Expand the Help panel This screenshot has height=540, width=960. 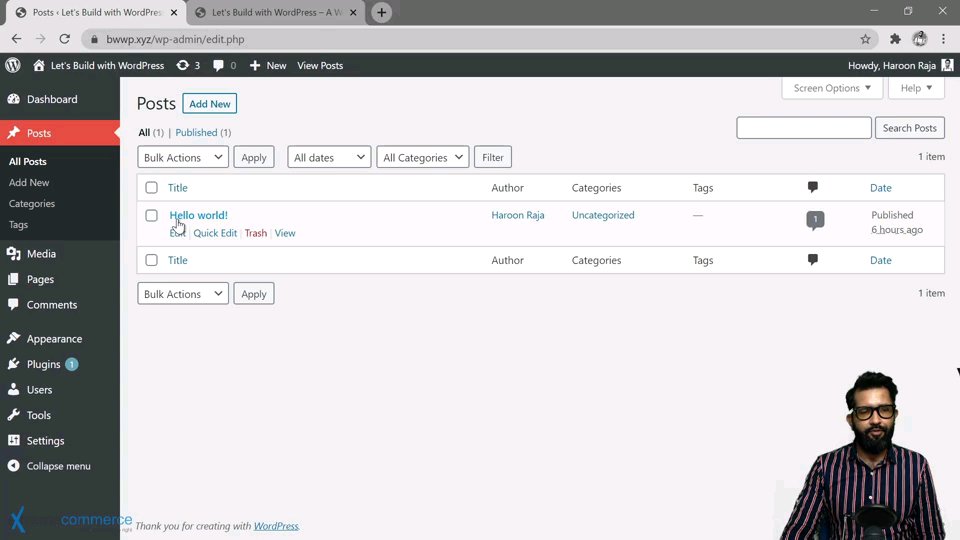click(916, 88)
